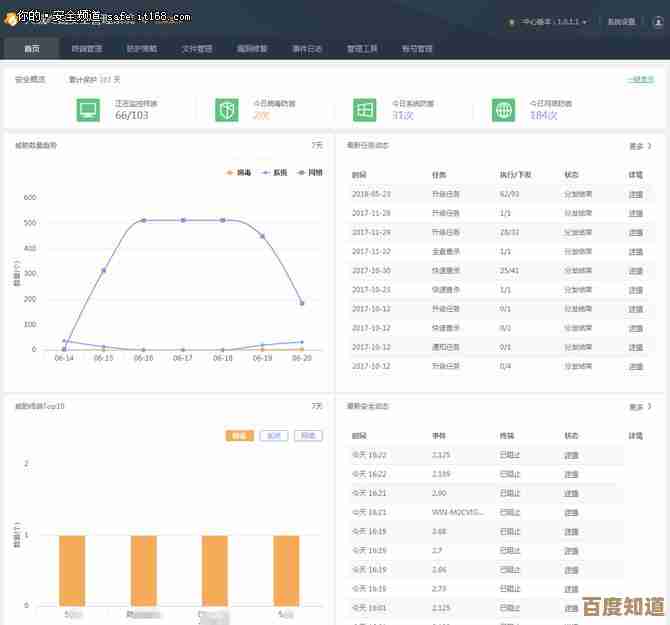This screenshot has width=670, height=625.
Task: Click the green shield virus defense icon
Action: 227,110
